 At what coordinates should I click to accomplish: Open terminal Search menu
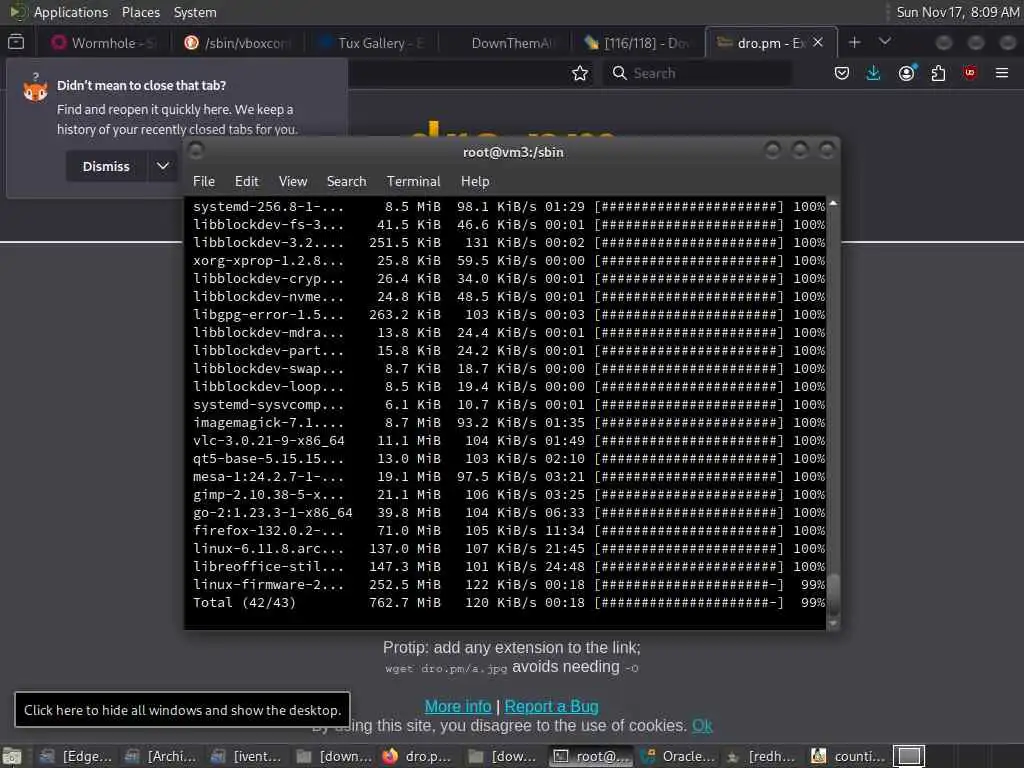[346, 182]
